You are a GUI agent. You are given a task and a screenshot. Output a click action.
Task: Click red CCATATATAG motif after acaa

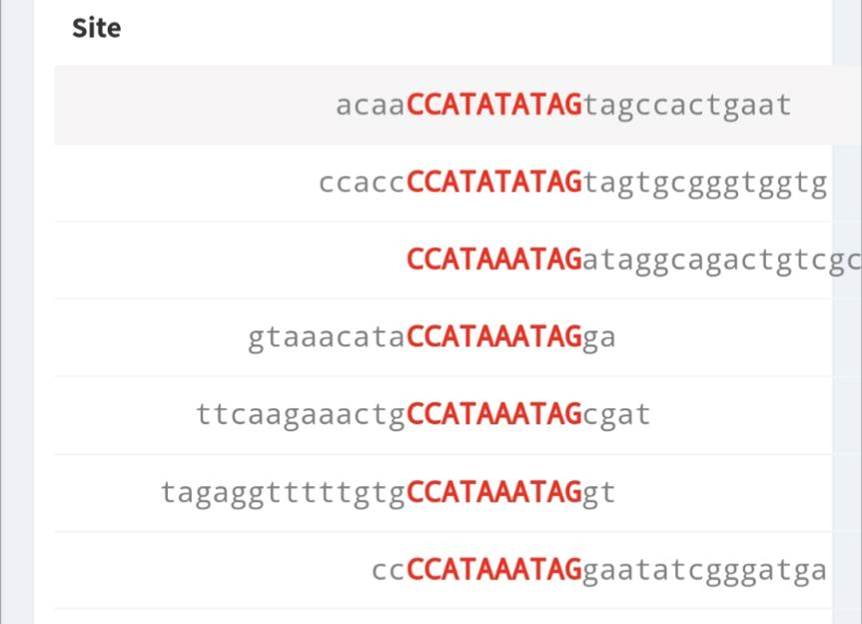495,105
